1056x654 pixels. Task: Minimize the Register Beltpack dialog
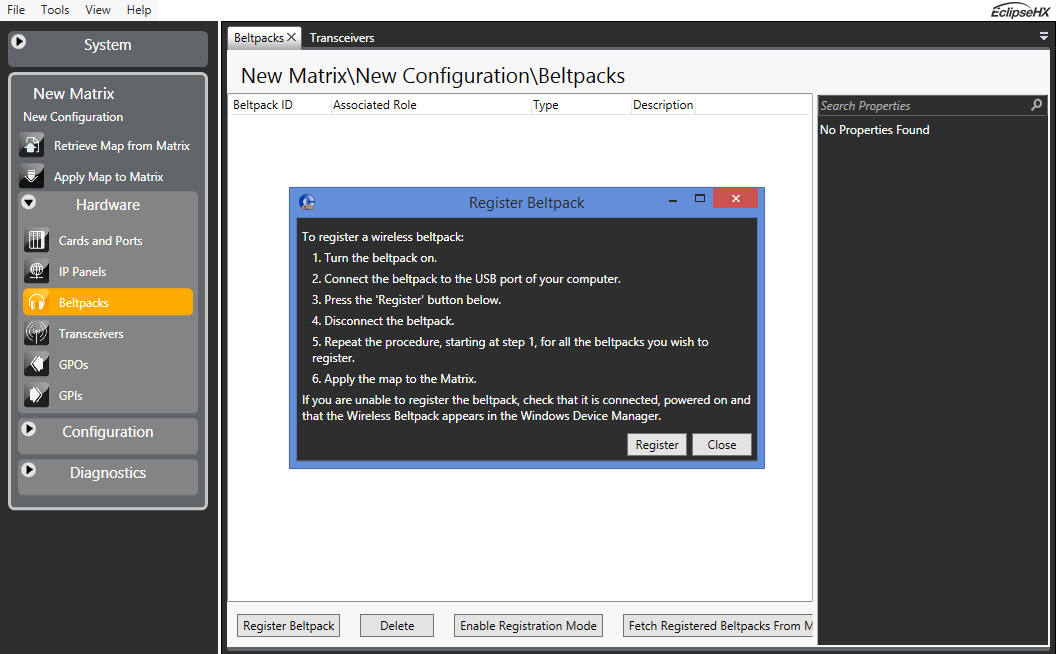point(673,200)
